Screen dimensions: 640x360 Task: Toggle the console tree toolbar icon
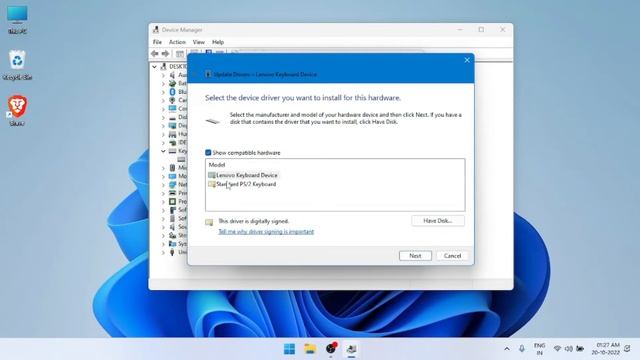pyautogui.click(x=180, y=53)
